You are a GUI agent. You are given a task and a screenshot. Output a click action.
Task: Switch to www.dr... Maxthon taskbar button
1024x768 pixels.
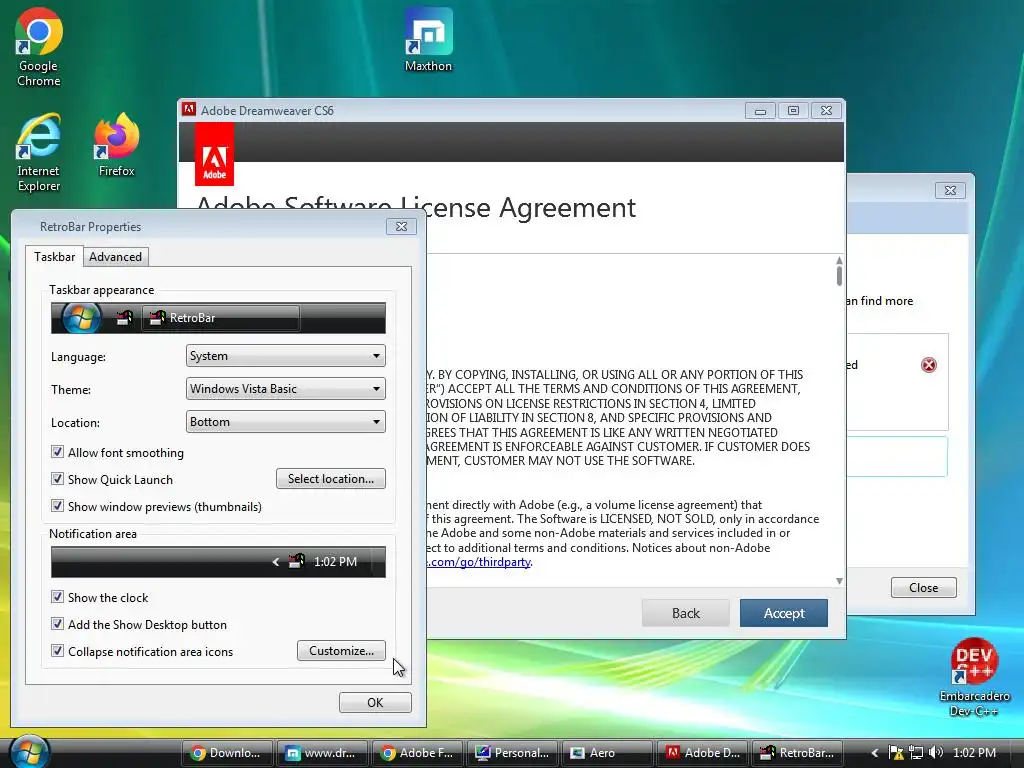point(321,752)
